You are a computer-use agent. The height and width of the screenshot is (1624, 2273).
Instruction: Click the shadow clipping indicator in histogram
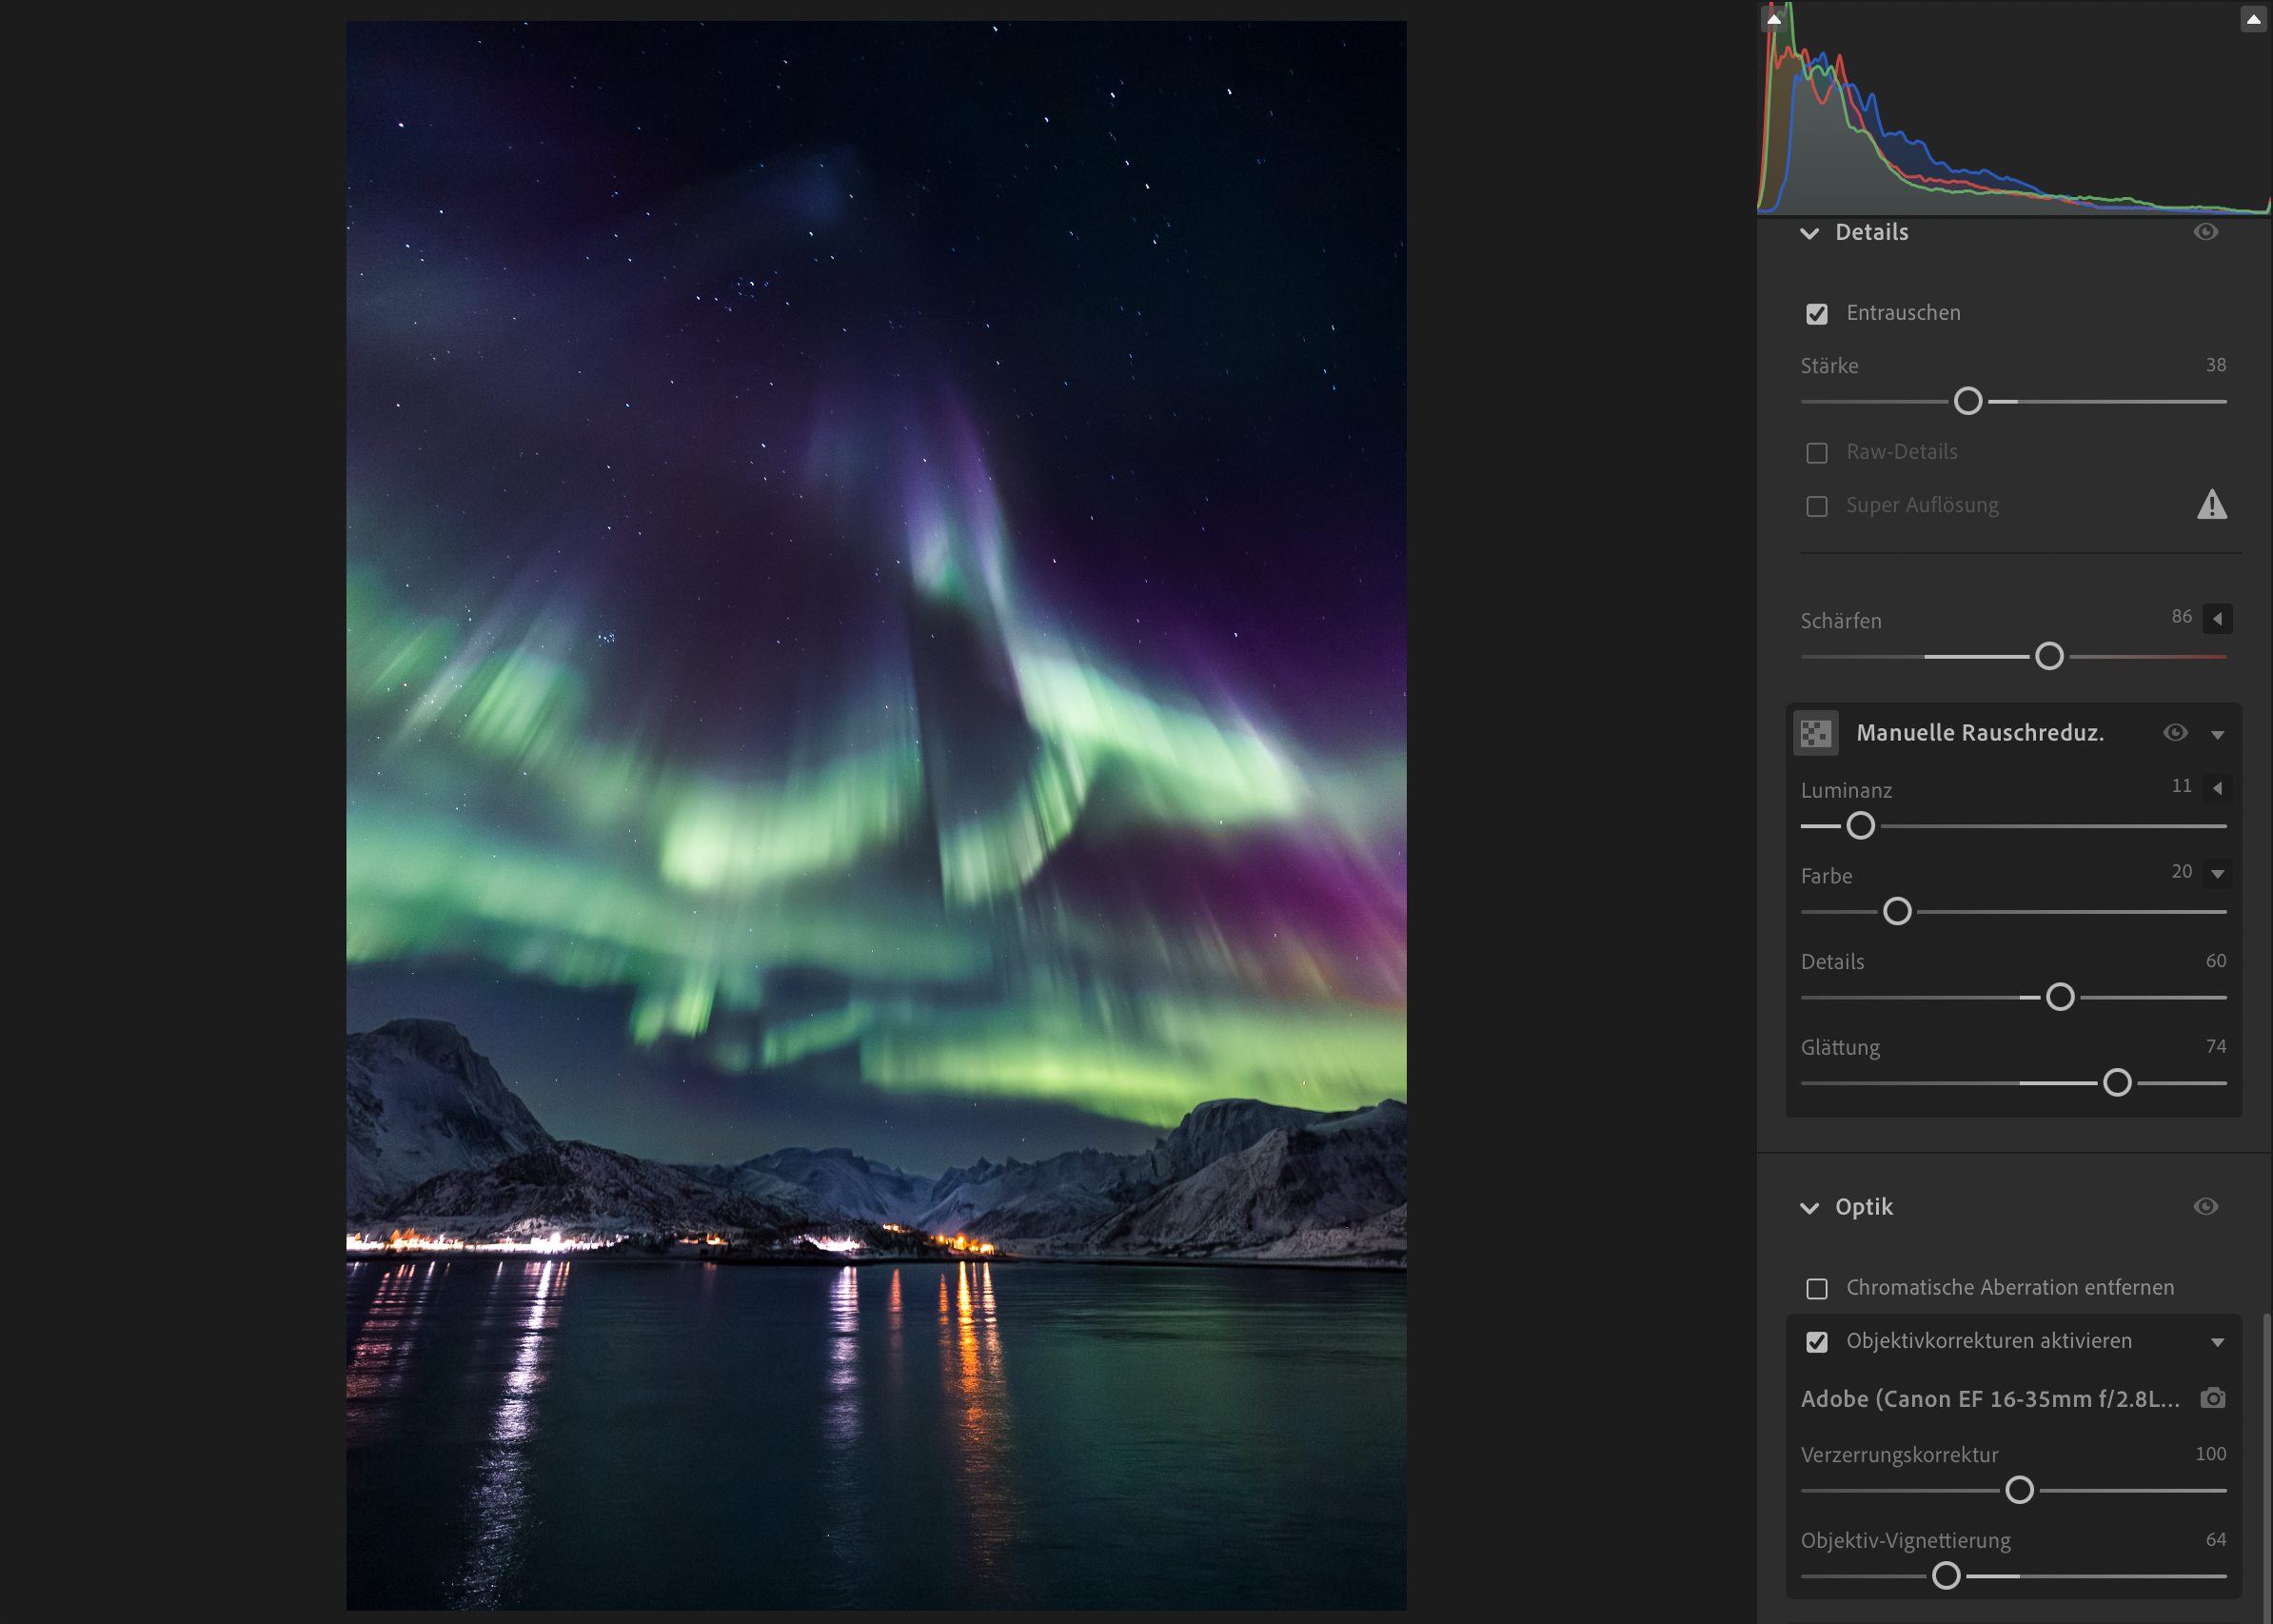(1774, 18)
